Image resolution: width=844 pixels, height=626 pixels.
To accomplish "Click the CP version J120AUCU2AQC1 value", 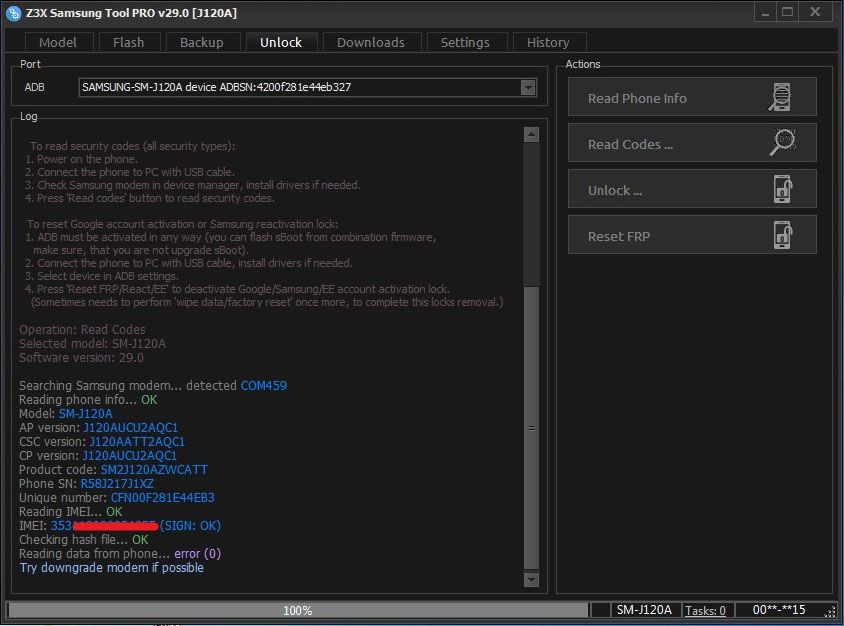I will pyautogui.click(x=130, y=455).
